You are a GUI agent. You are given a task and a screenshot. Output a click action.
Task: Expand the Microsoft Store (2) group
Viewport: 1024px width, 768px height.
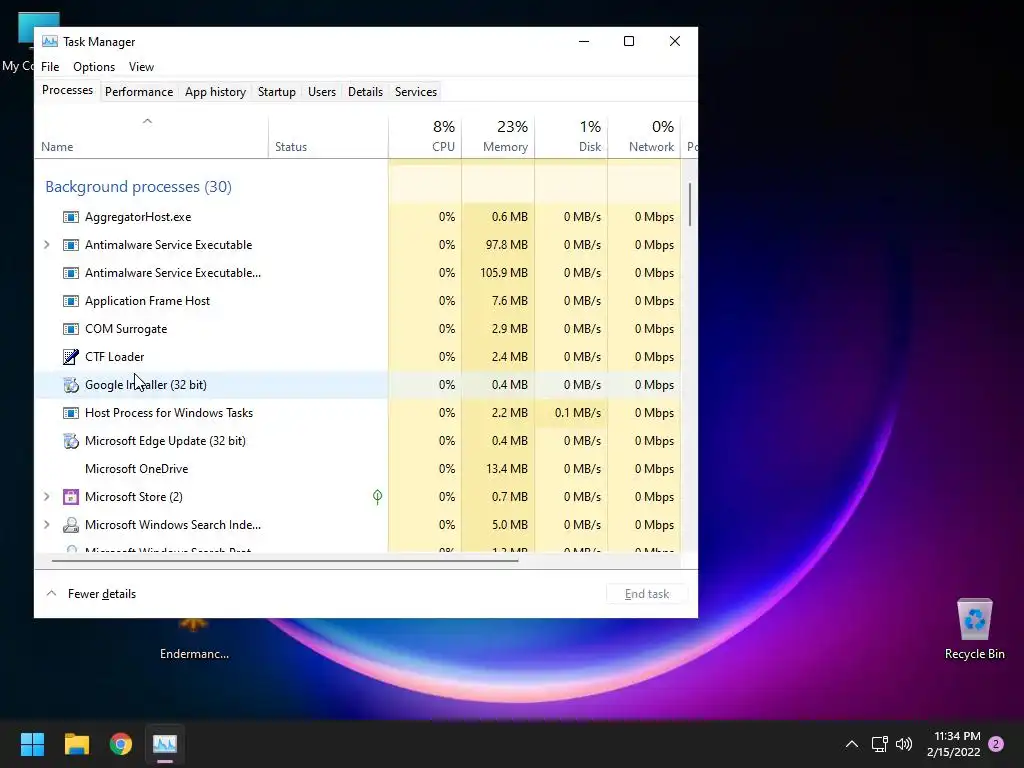pos(46,497)
